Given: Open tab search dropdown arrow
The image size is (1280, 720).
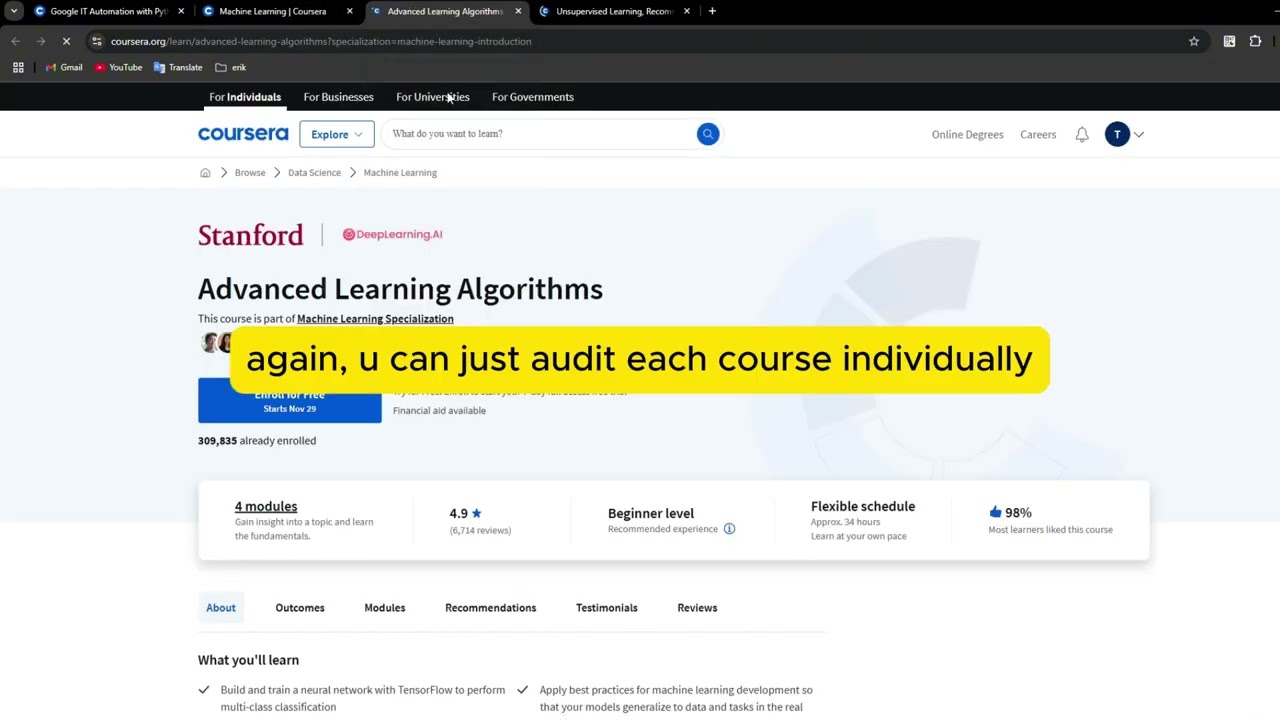Looking at the screenshot, I should pos(14,11).
